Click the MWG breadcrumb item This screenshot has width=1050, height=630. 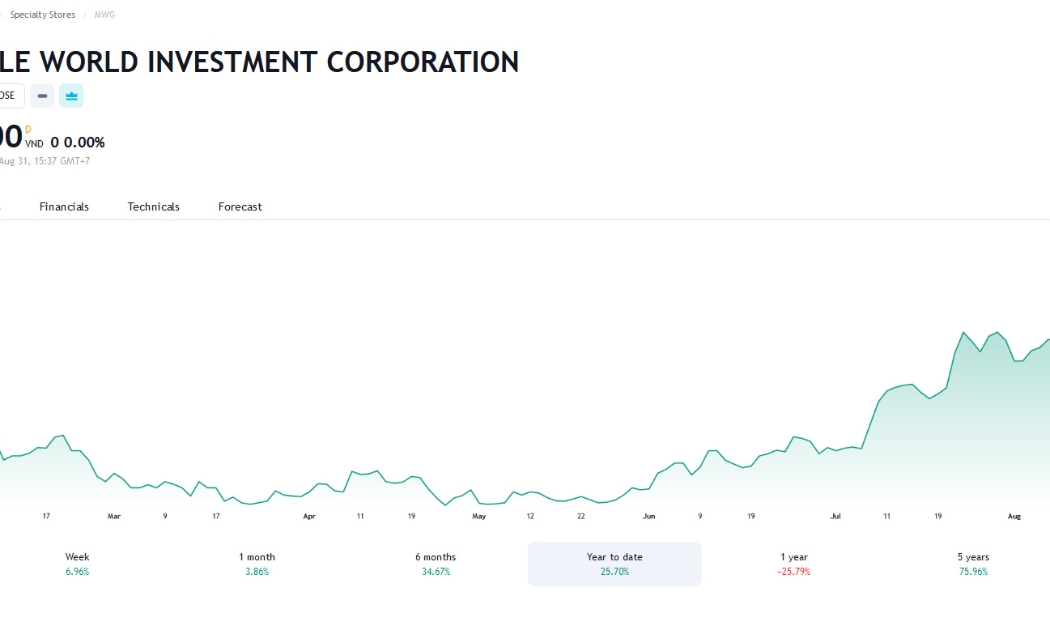(104, 15)
